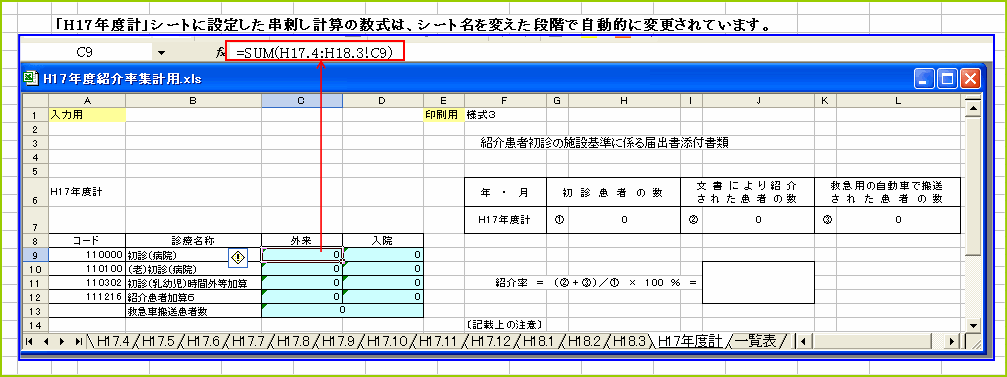Screen dimensions: 1007x377
Task: Minimize the workbook window
Action: tap(924, 78)
